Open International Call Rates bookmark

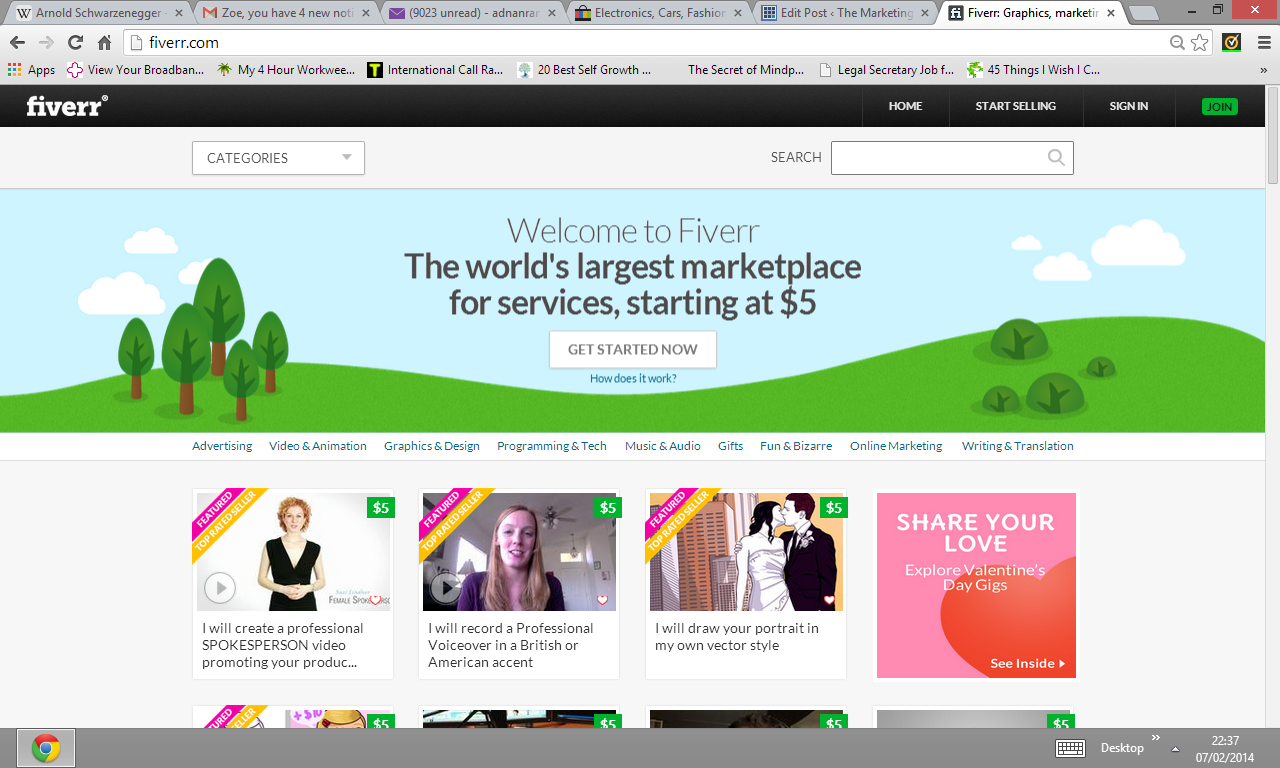click(x=435, y=70)
